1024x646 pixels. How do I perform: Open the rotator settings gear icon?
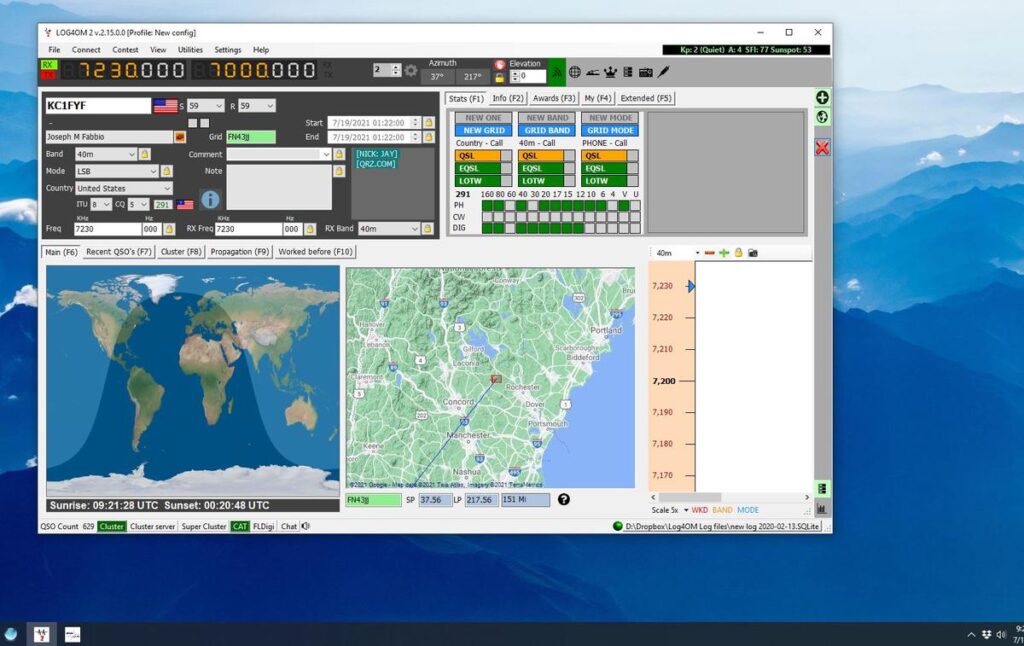[x=411, y=71]
